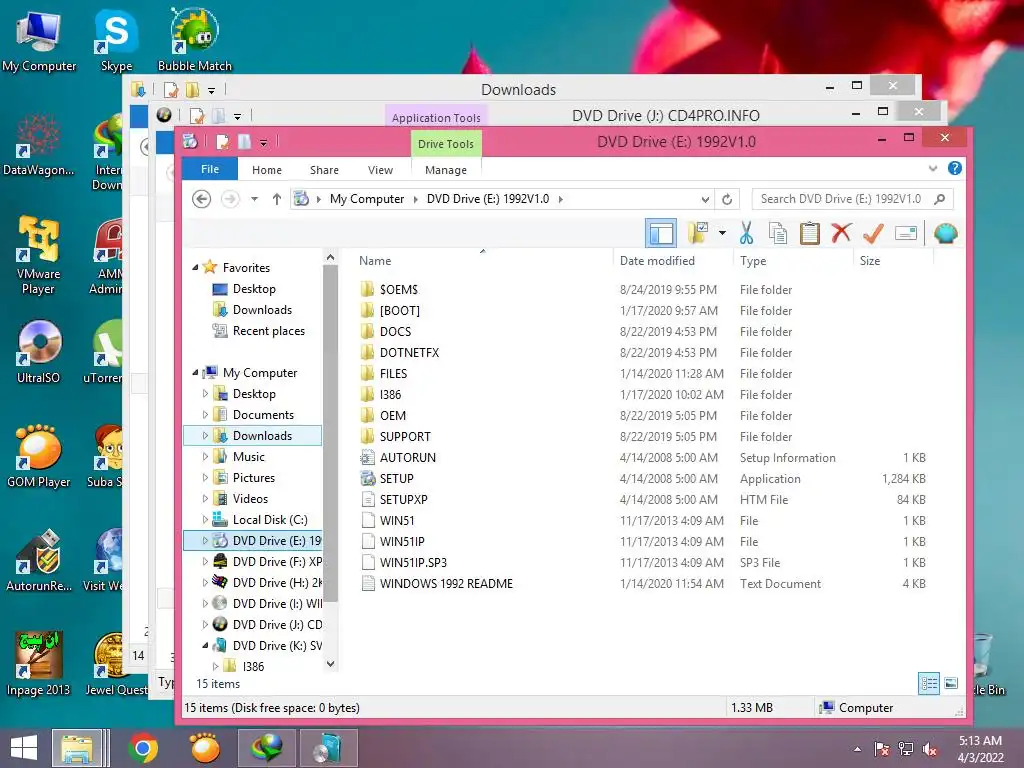This screenshot has width=1024, height=768.
Task: Click the Help question mark icon
Action: coord(955,168)
